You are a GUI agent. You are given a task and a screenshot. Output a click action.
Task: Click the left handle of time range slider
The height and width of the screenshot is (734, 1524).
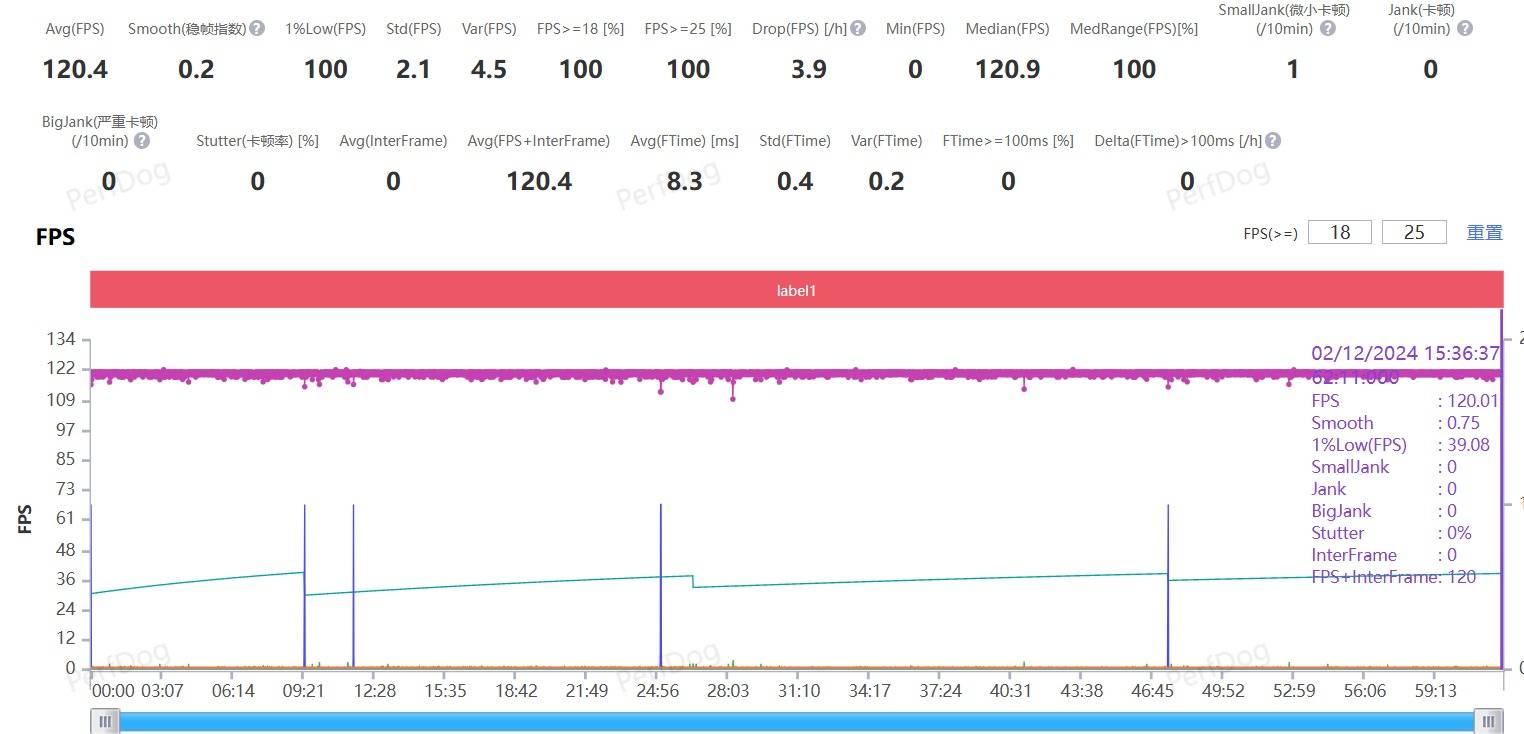(x=105, y=721)
